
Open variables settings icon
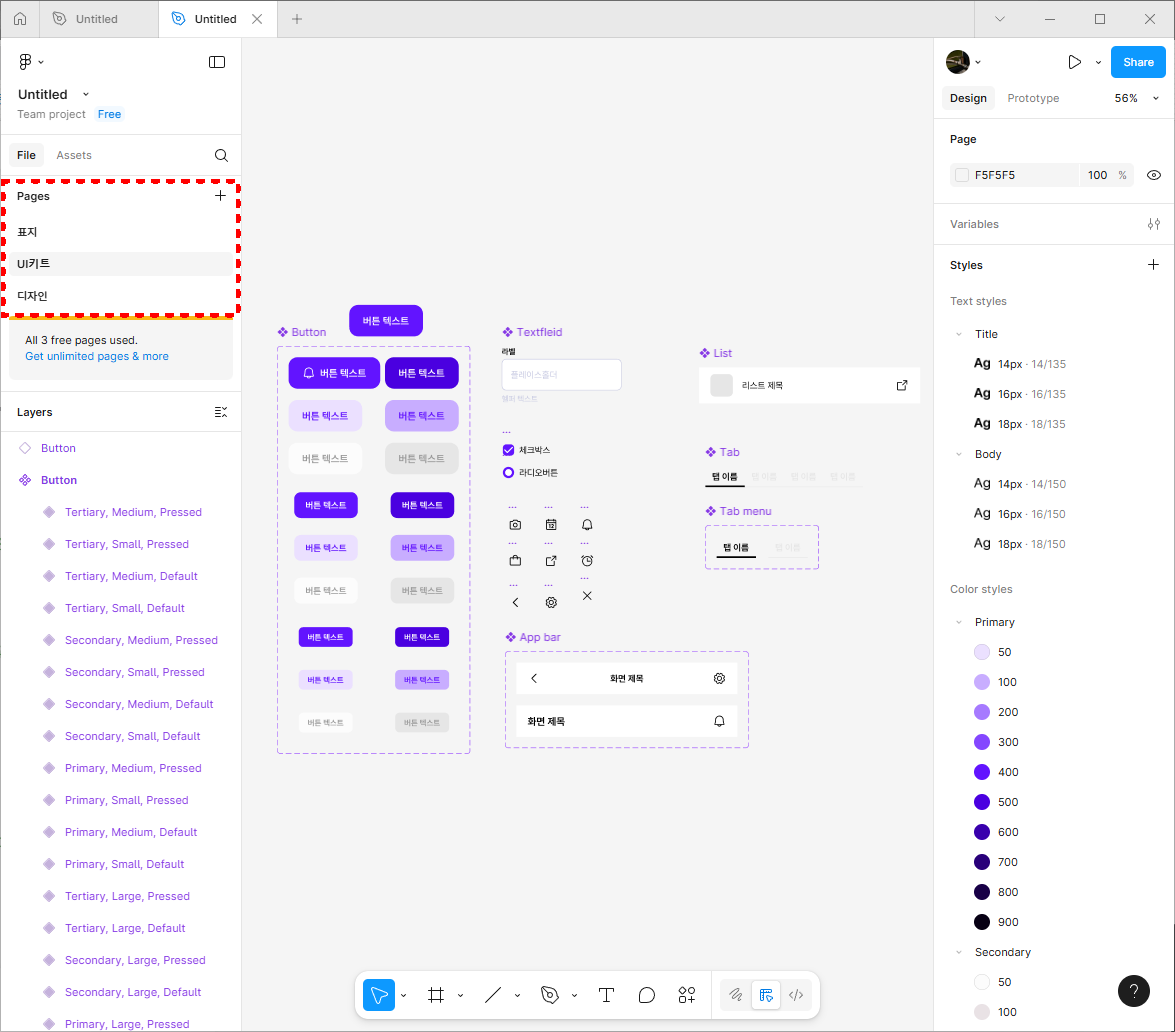pyautogui.click(x=1153, y=224)
